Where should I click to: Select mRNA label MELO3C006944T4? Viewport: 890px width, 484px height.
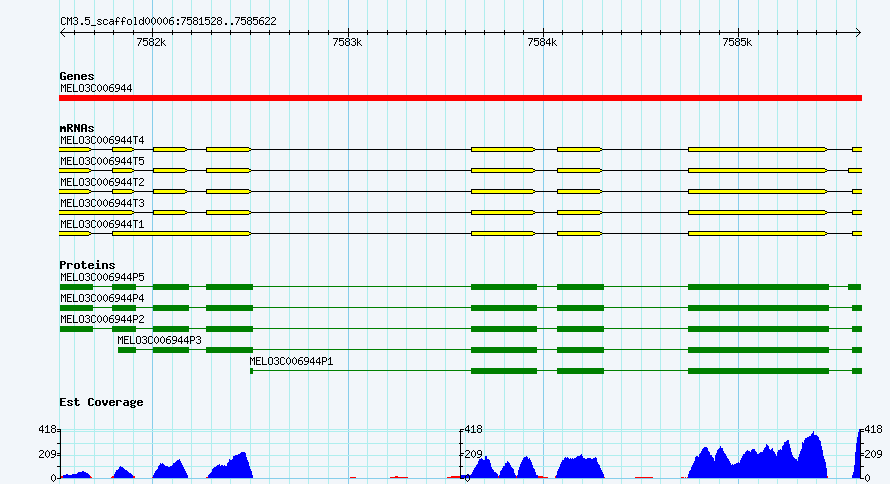[x=102, y=140]
